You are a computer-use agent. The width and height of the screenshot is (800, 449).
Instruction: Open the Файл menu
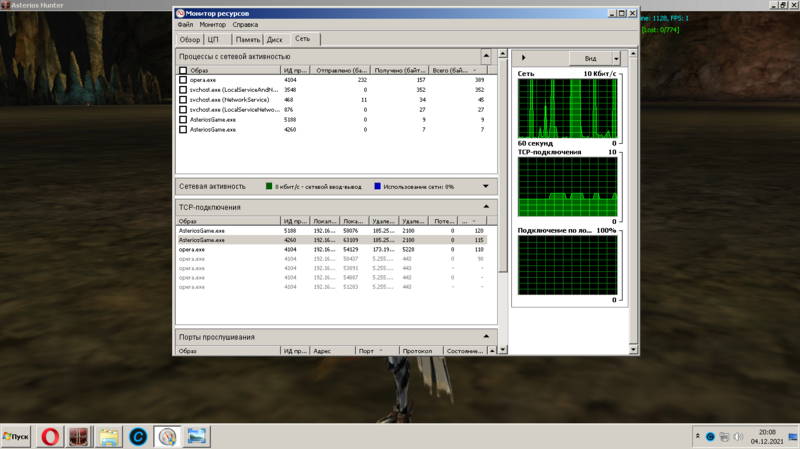(185, 24)
